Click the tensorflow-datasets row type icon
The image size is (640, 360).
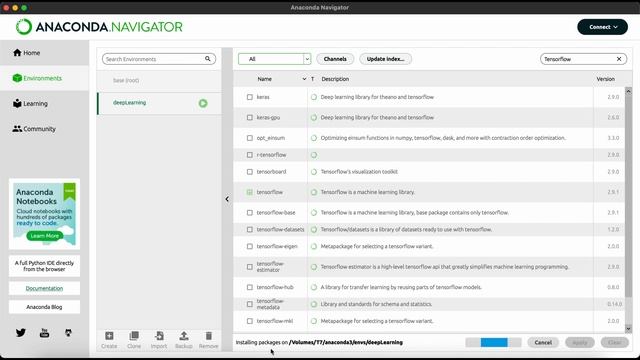313,230
